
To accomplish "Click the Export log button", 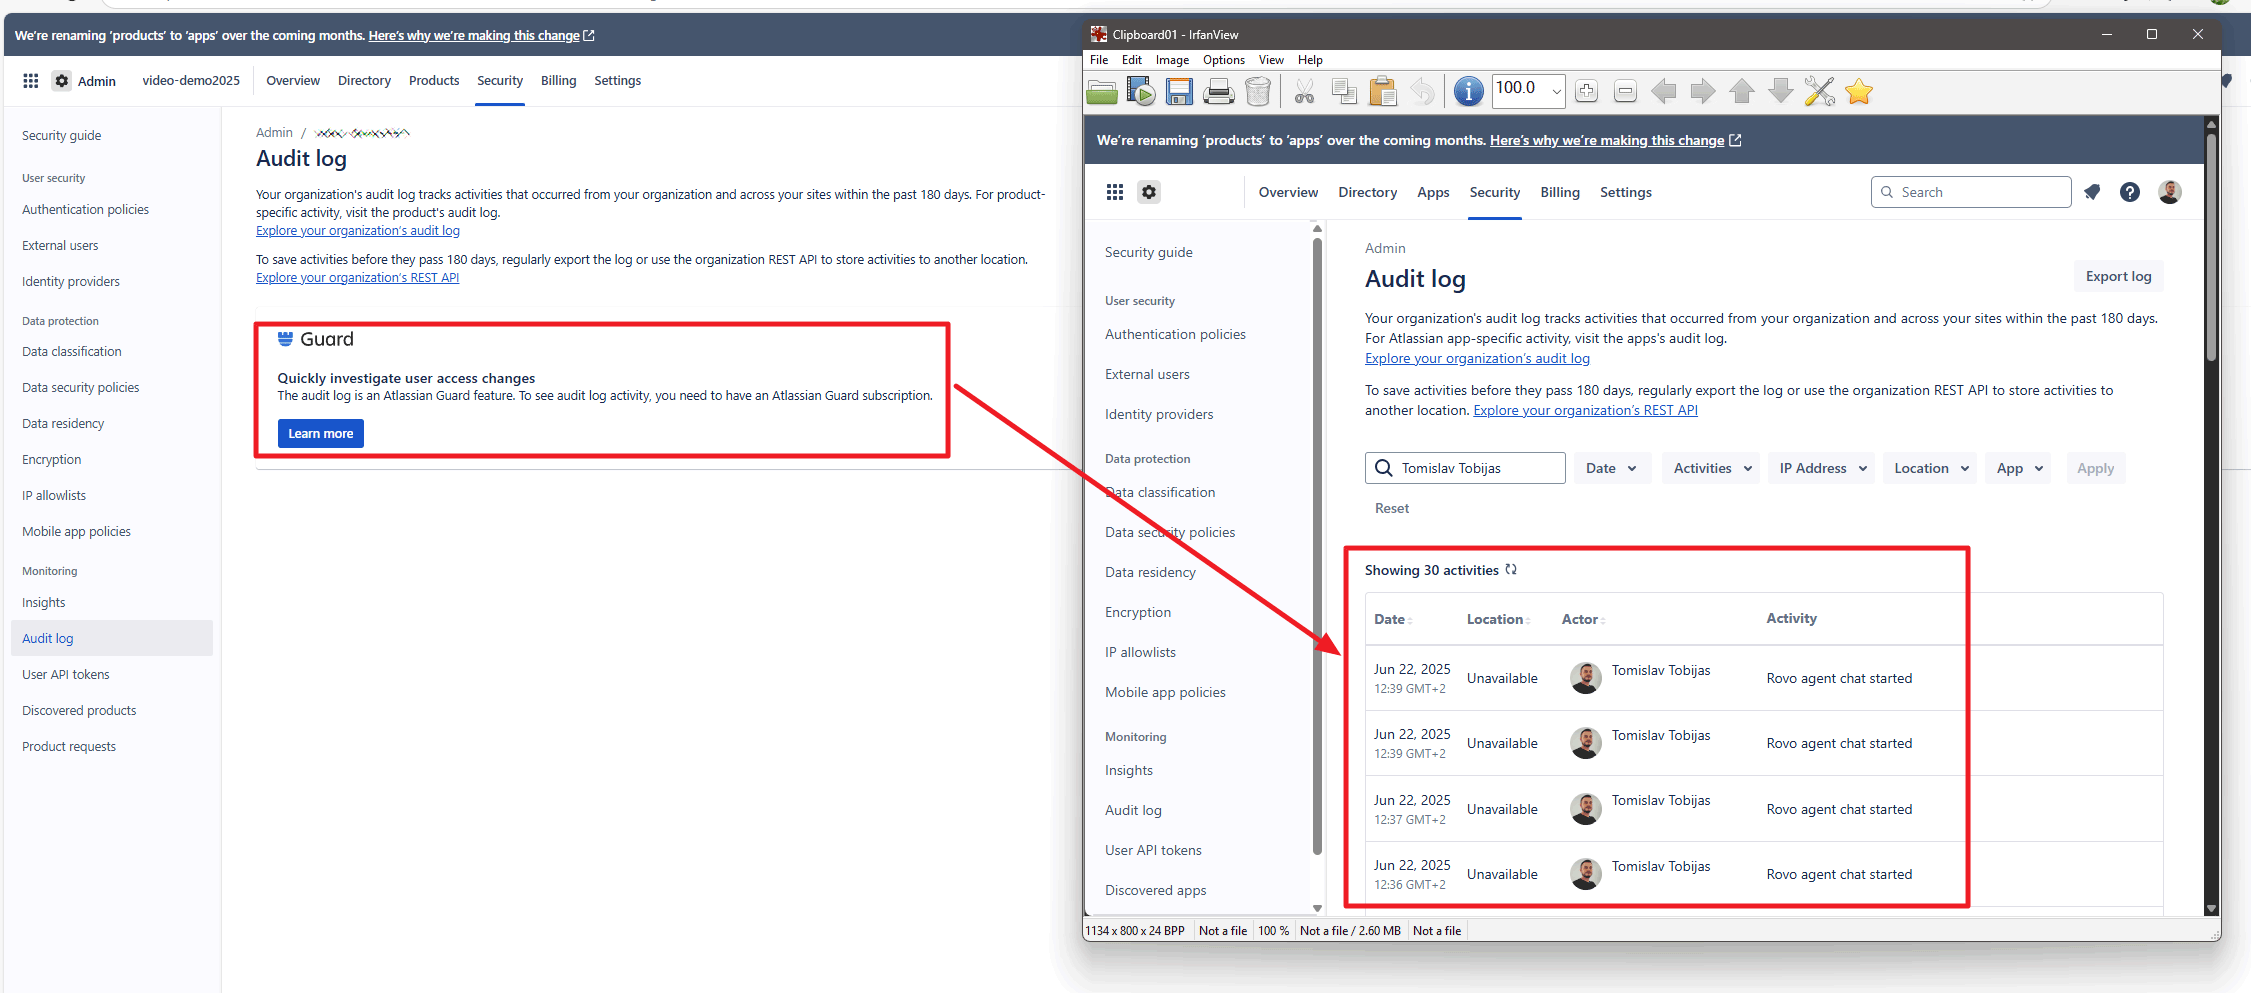I will [x=2118, y=276].
